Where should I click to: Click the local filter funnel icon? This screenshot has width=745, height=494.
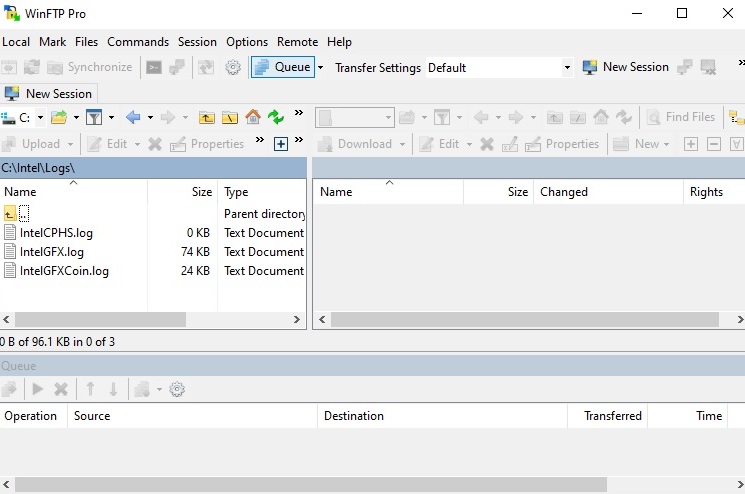[94, 117]
